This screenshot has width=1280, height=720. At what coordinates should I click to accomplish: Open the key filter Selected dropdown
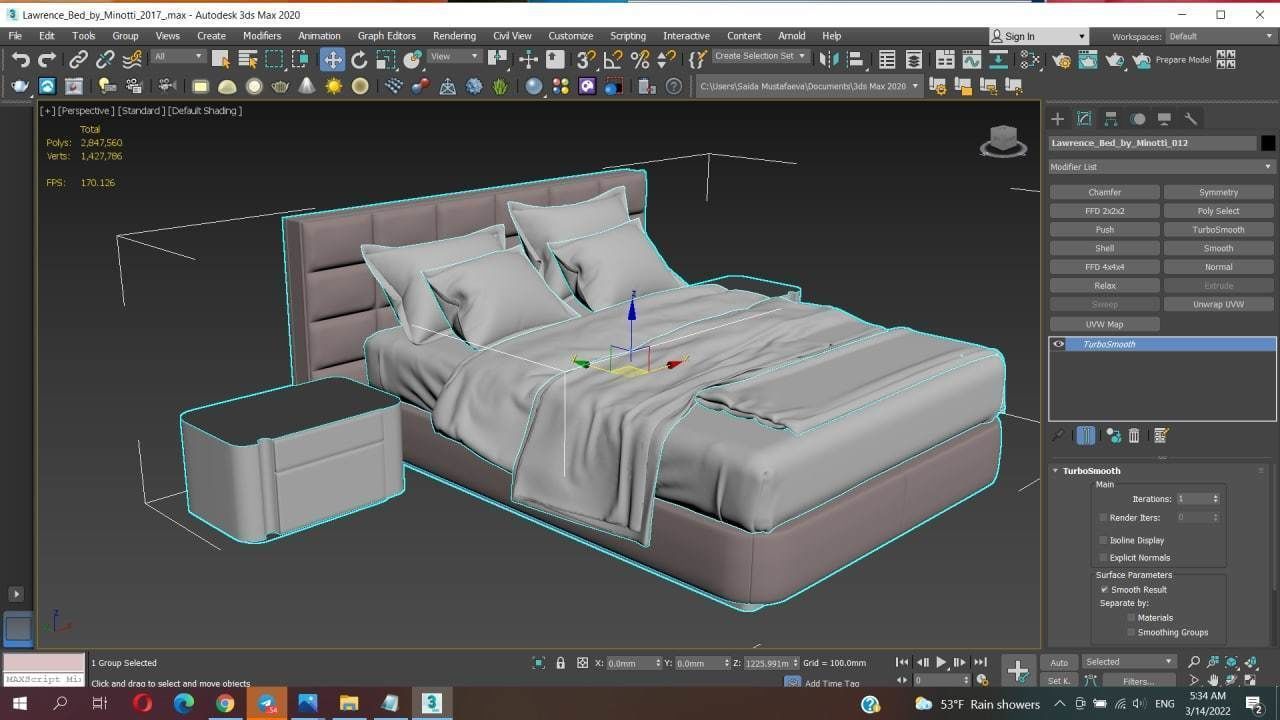coord(1128,662)
